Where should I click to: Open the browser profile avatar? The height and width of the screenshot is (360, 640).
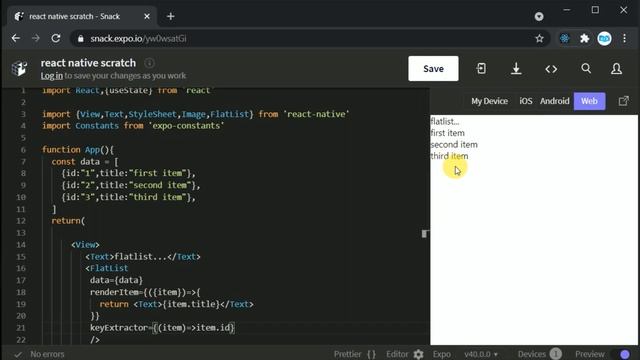tap(604, 38)
